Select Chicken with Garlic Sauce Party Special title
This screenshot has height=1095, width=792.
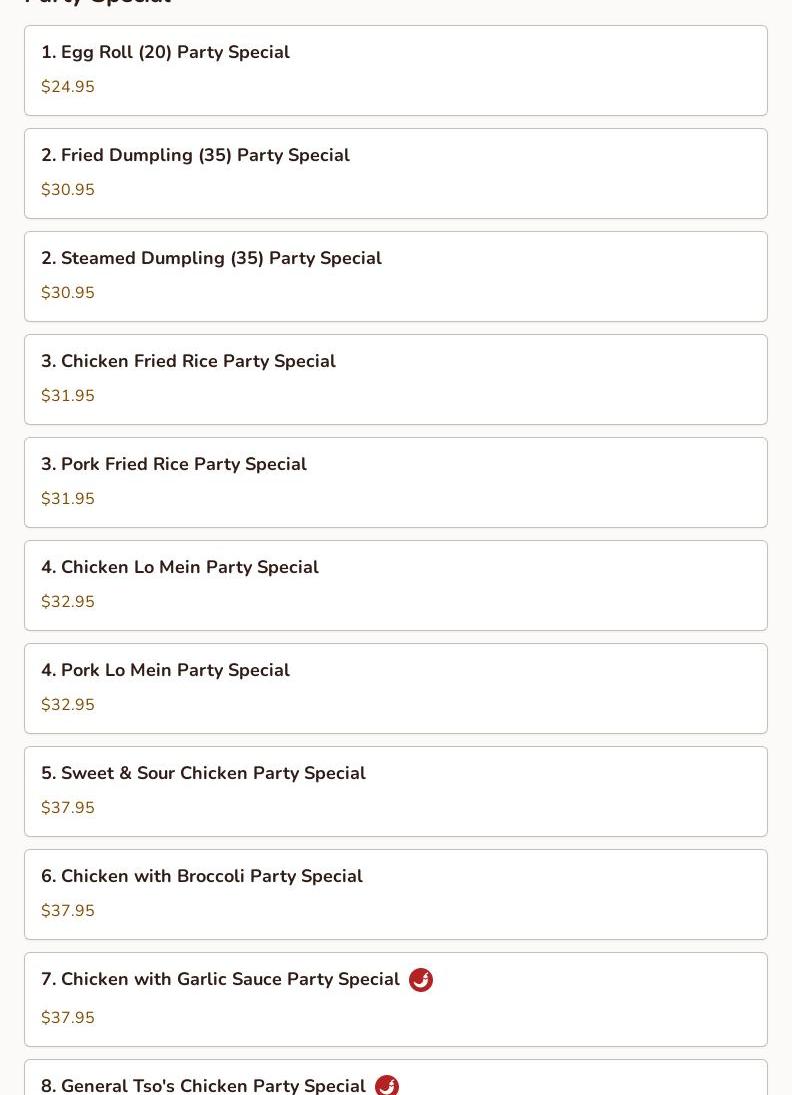coord(220,979)
